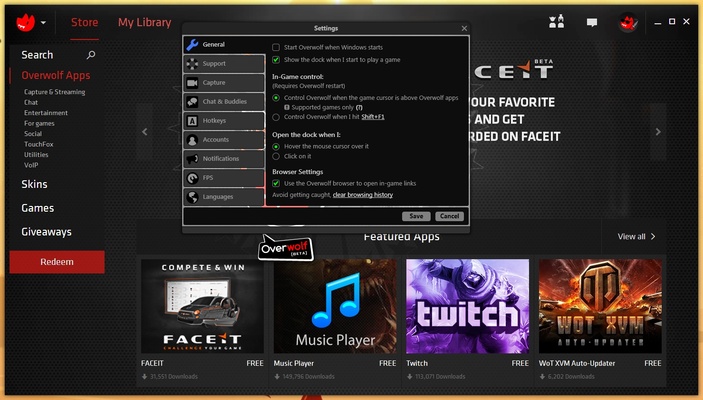Image resolution: width=703 pixels, height=400 pixels.
Task: Select Control Overwolf when I hit hotkey
Action: [x=276, y=117]
